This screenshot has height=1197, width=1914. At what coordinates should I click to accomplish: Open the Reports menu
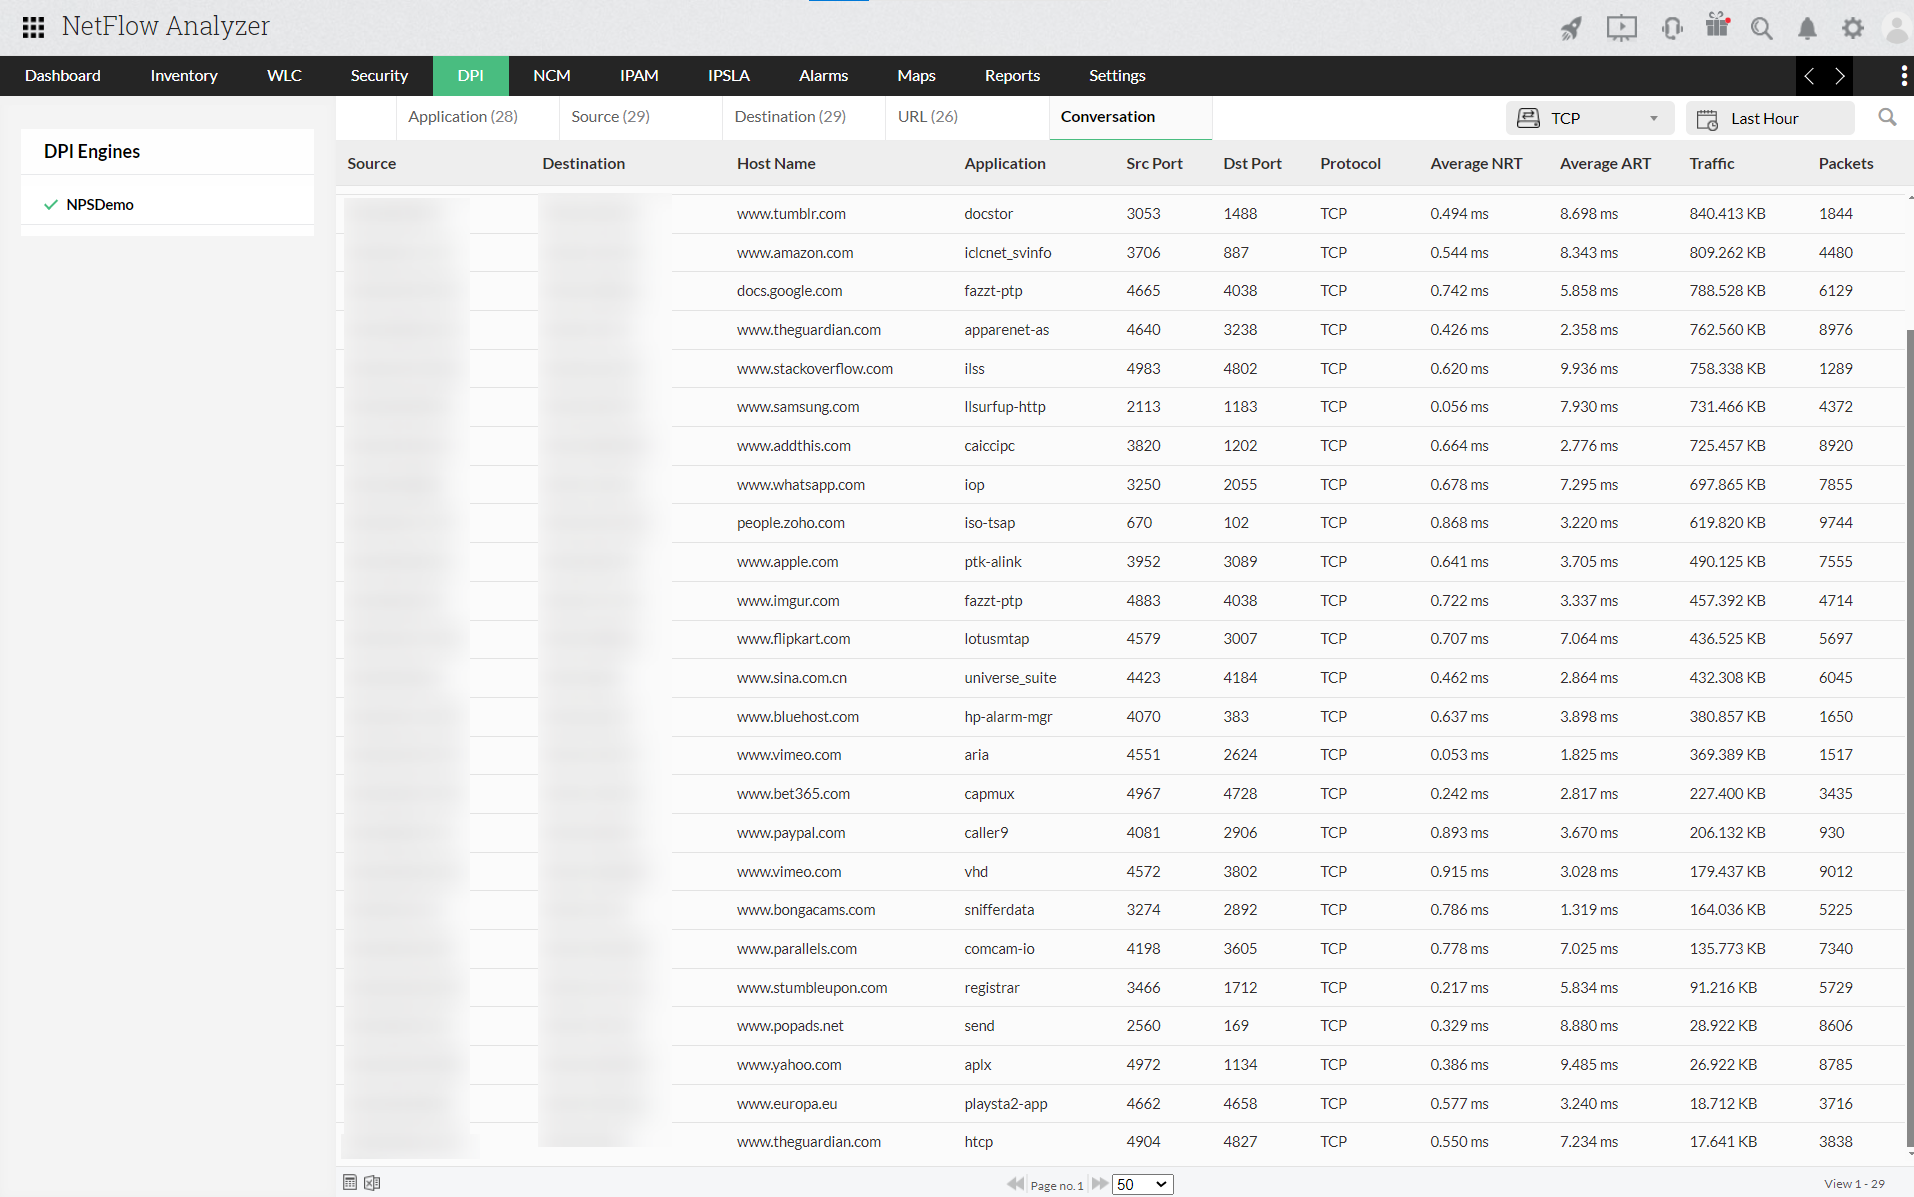tap(1012, 76)
